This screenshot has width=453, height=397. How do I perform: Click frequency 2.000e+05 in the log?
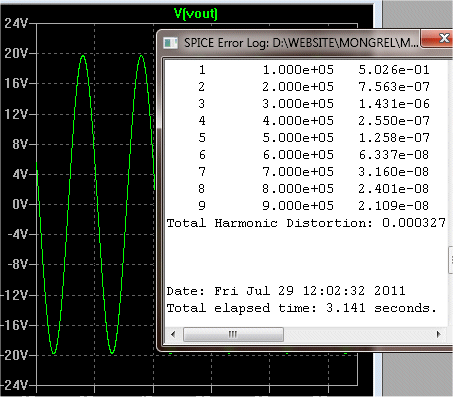(x=298, y=87)
